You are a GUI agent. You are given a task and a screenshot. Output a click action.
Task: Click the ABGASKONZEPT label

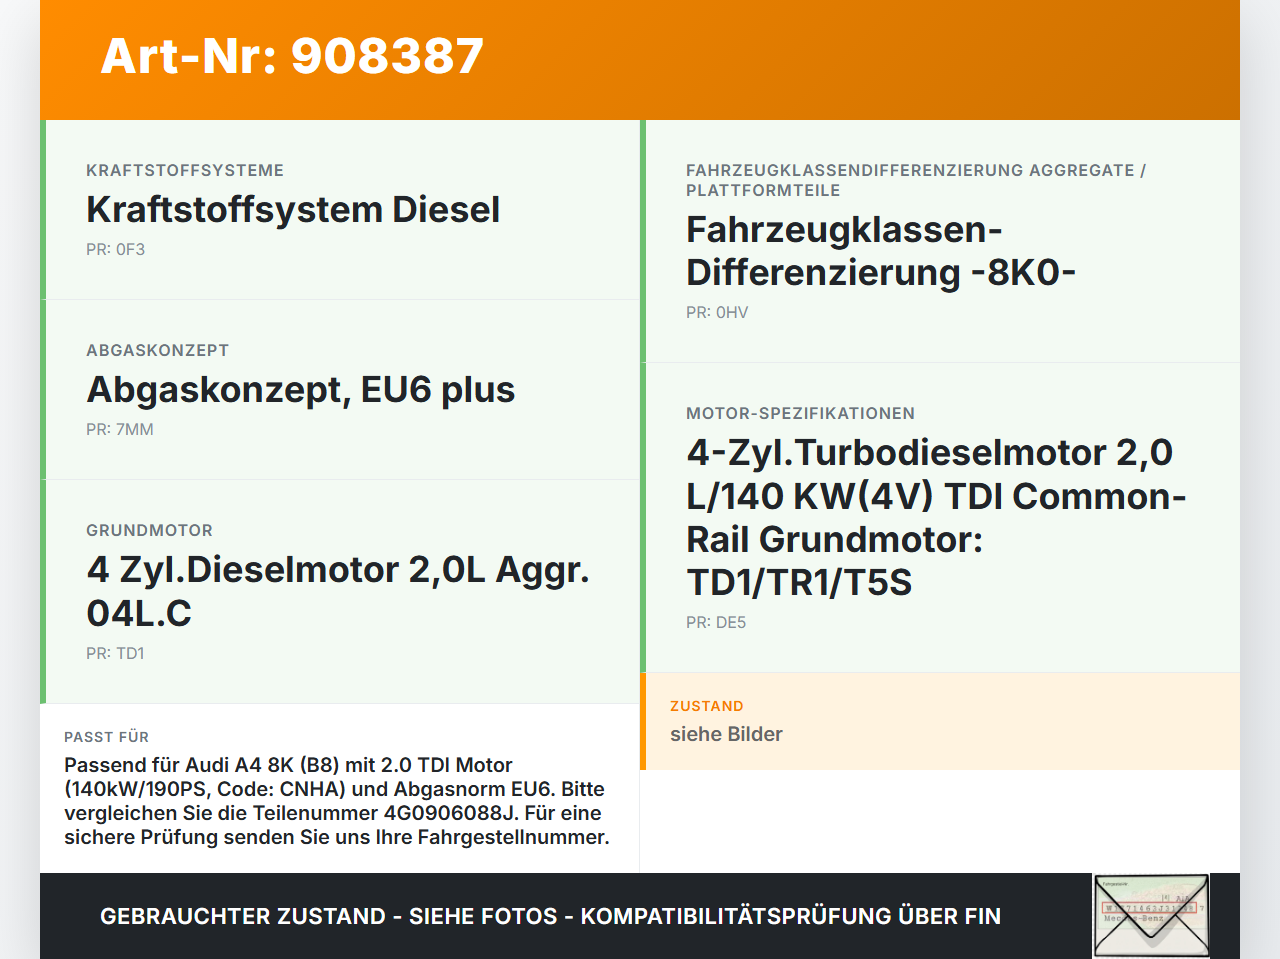click(158, 350)
